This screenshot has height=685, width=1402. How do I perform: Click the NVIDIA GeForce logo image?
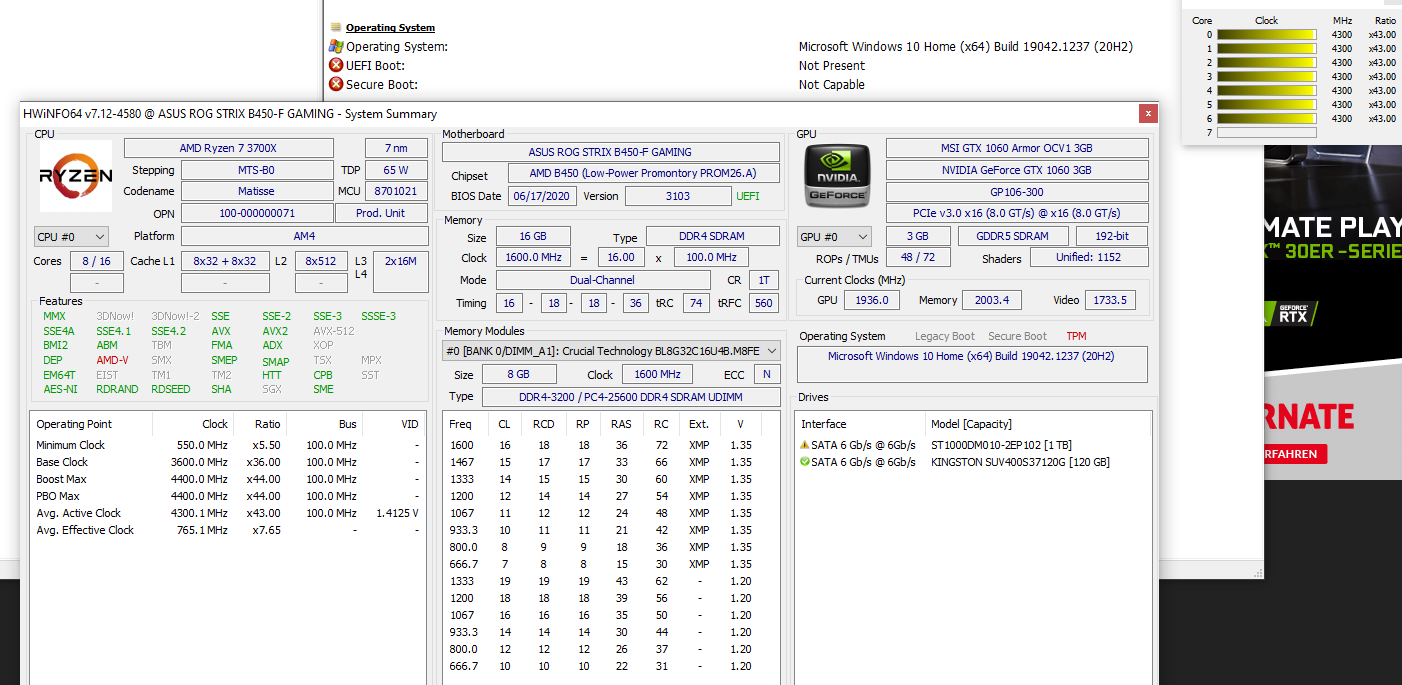[837, 176]
